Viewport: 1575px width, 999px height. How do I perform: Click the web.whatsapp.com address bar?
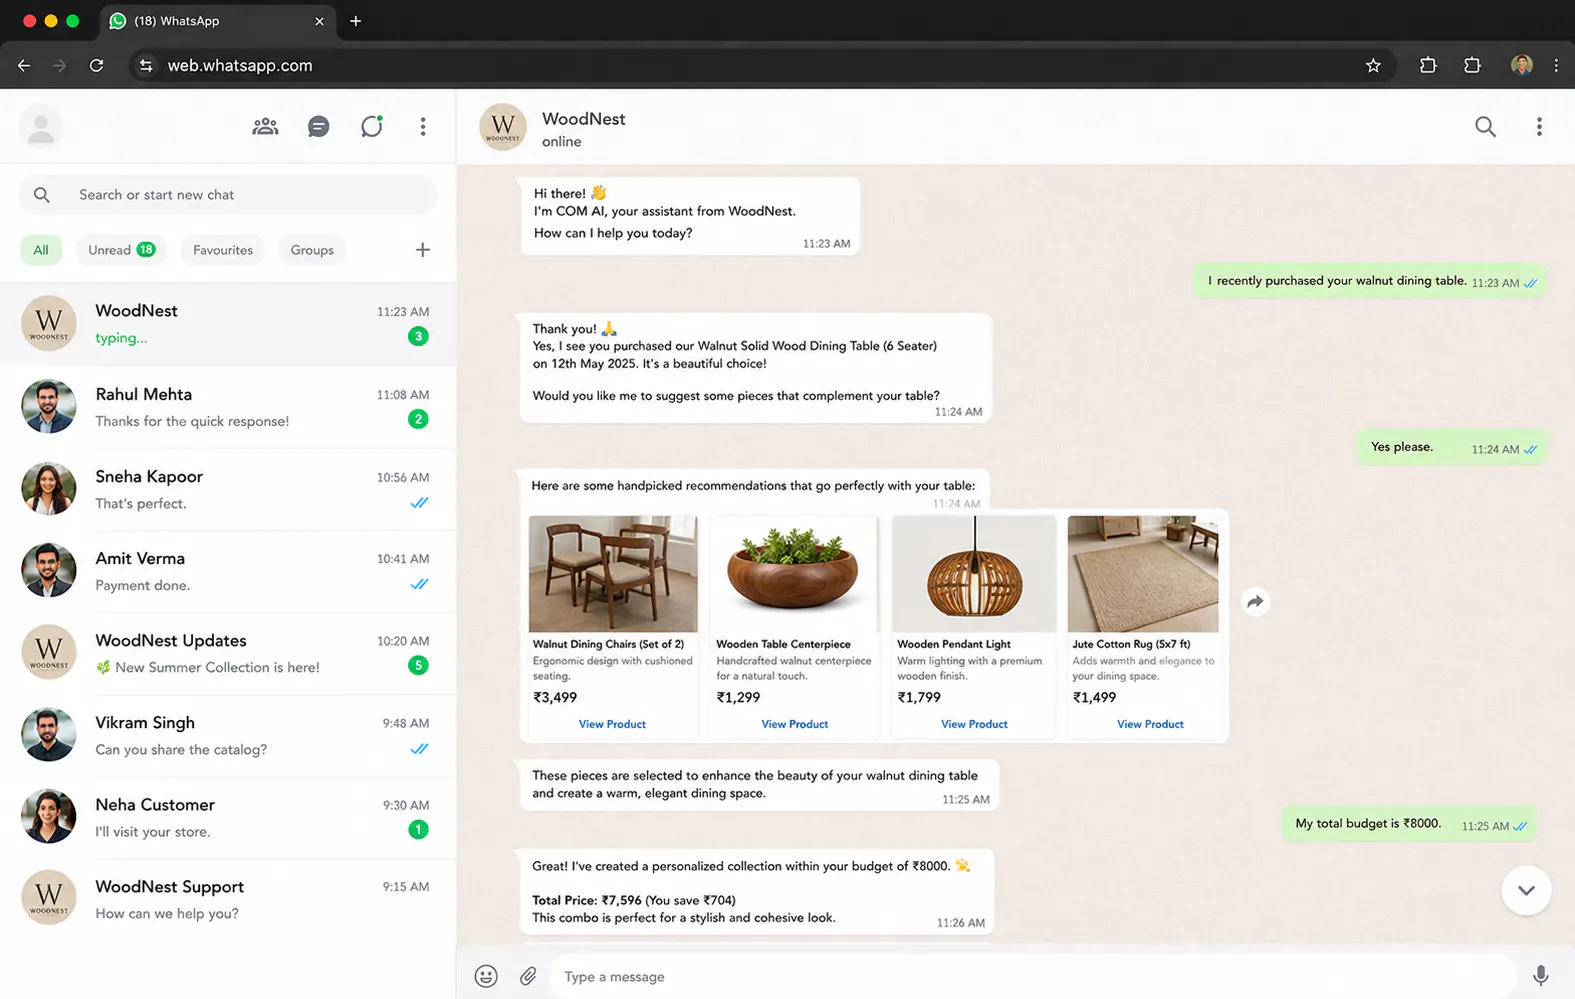(x=762, y=65)
